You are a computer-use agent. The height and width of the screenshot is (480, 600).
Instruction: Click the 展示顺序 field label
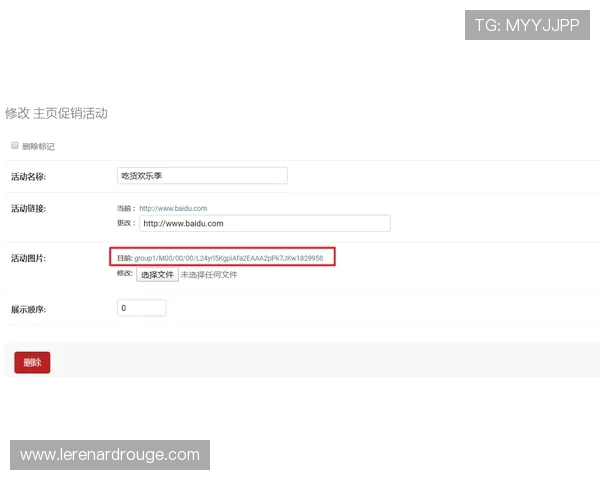point(29,309)
